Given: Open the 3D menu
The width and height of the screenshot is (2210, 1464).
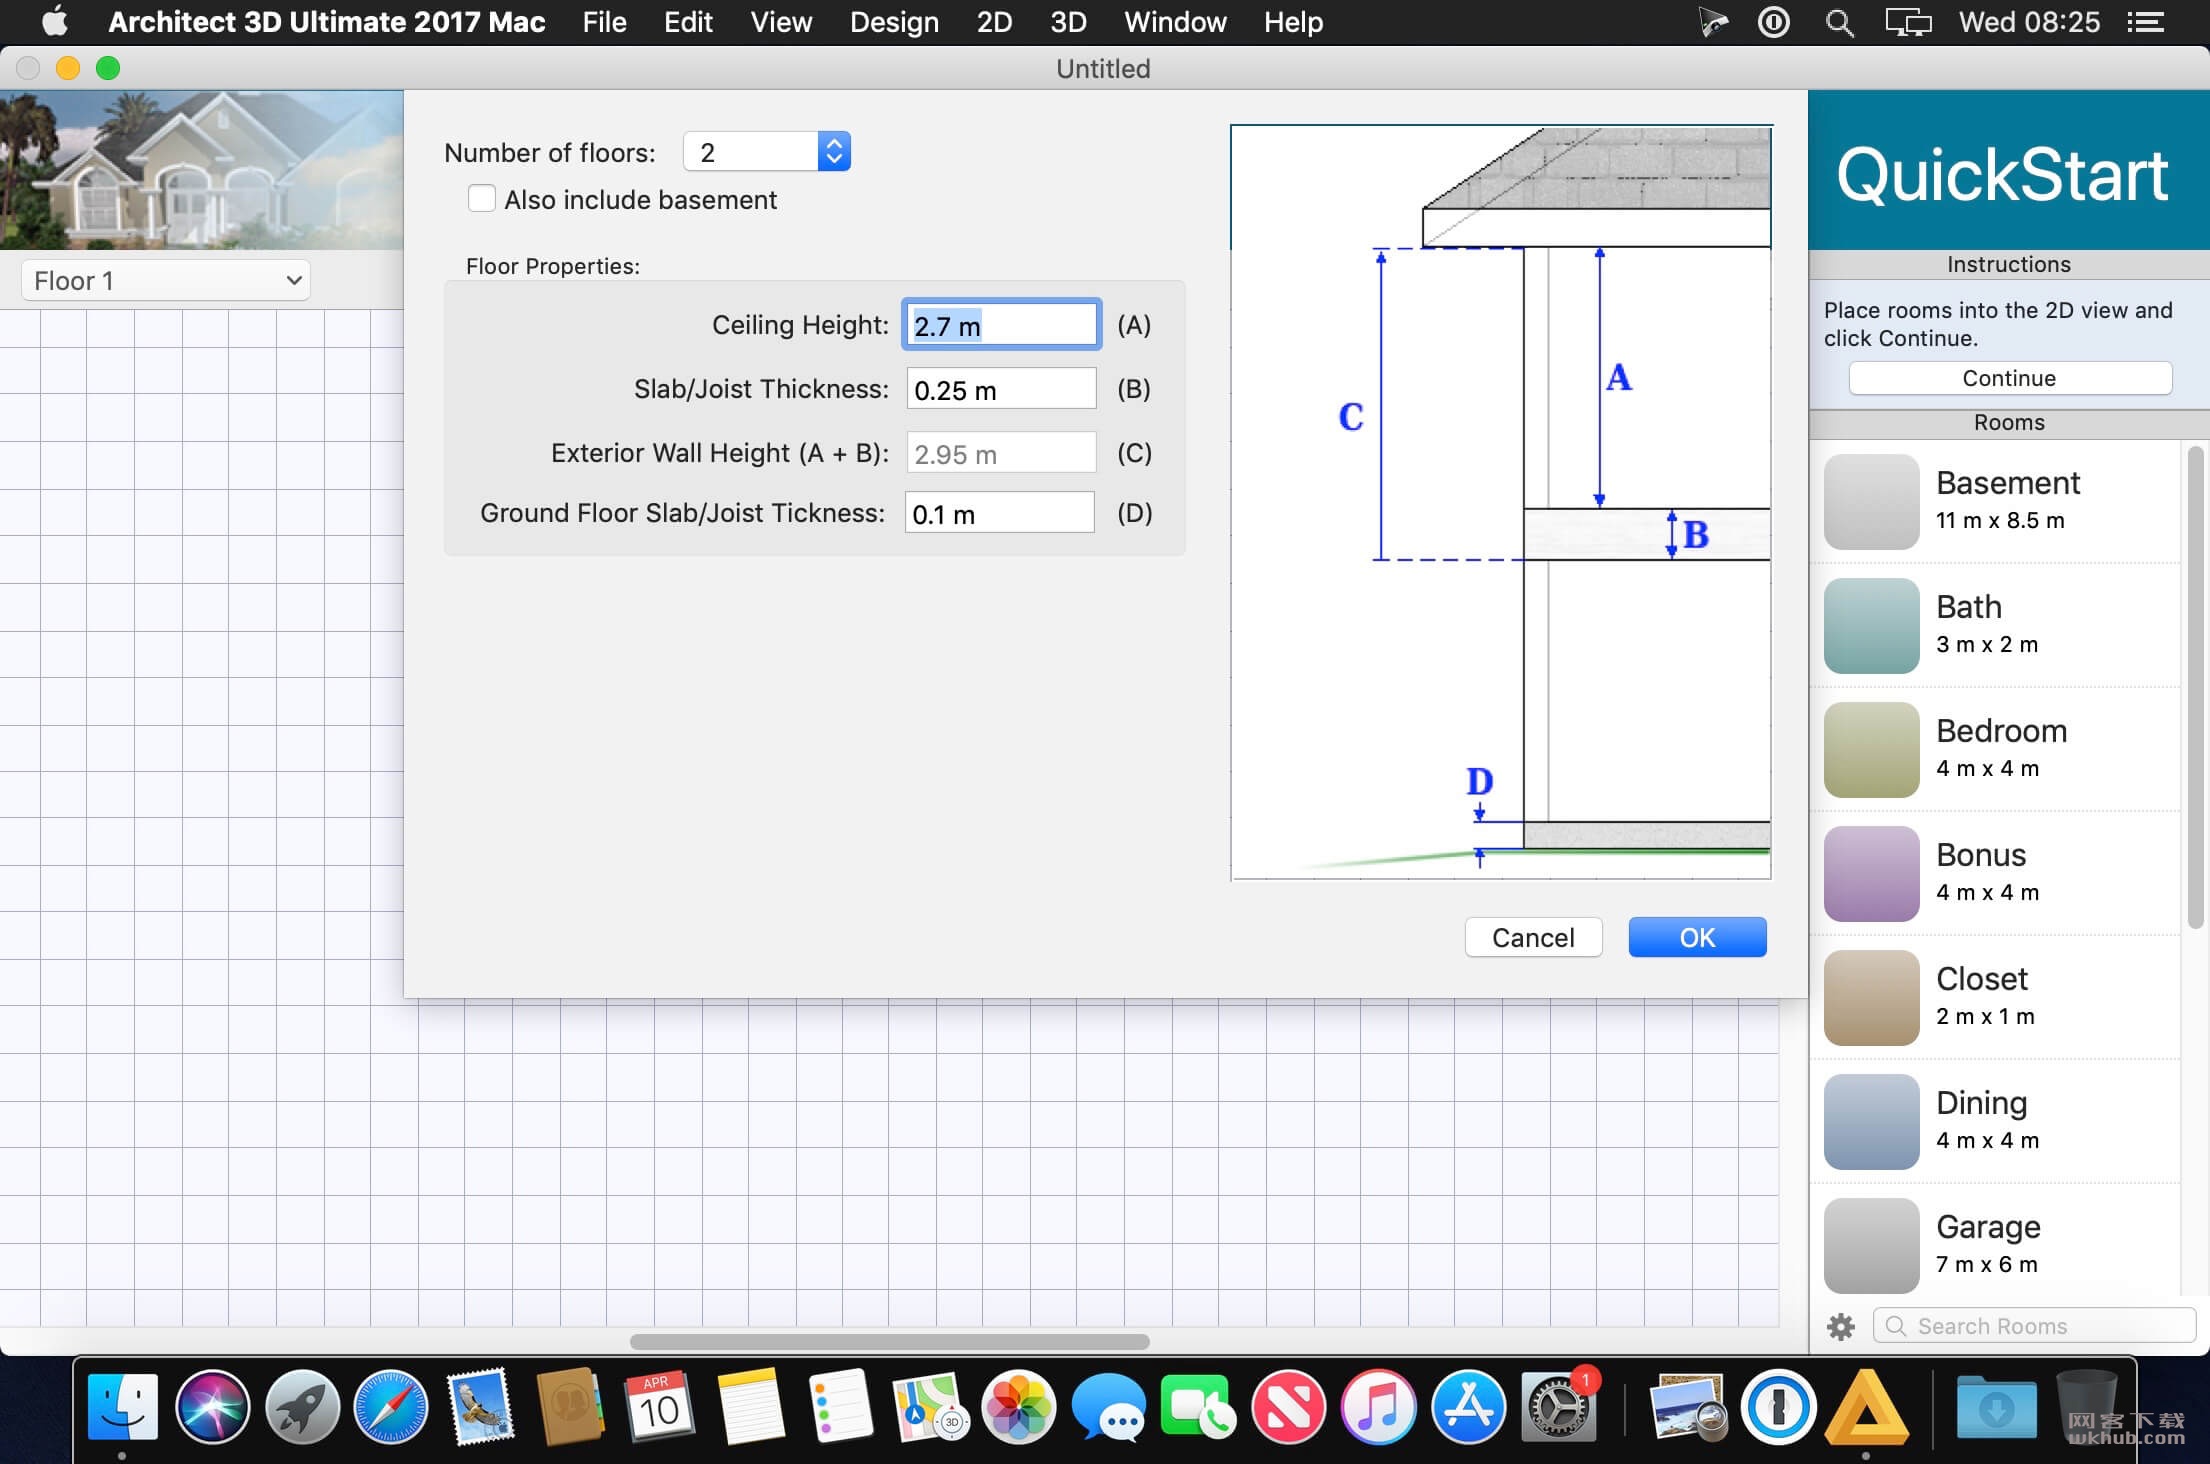Looking at the screenshot, I should tap(1068, 22).
